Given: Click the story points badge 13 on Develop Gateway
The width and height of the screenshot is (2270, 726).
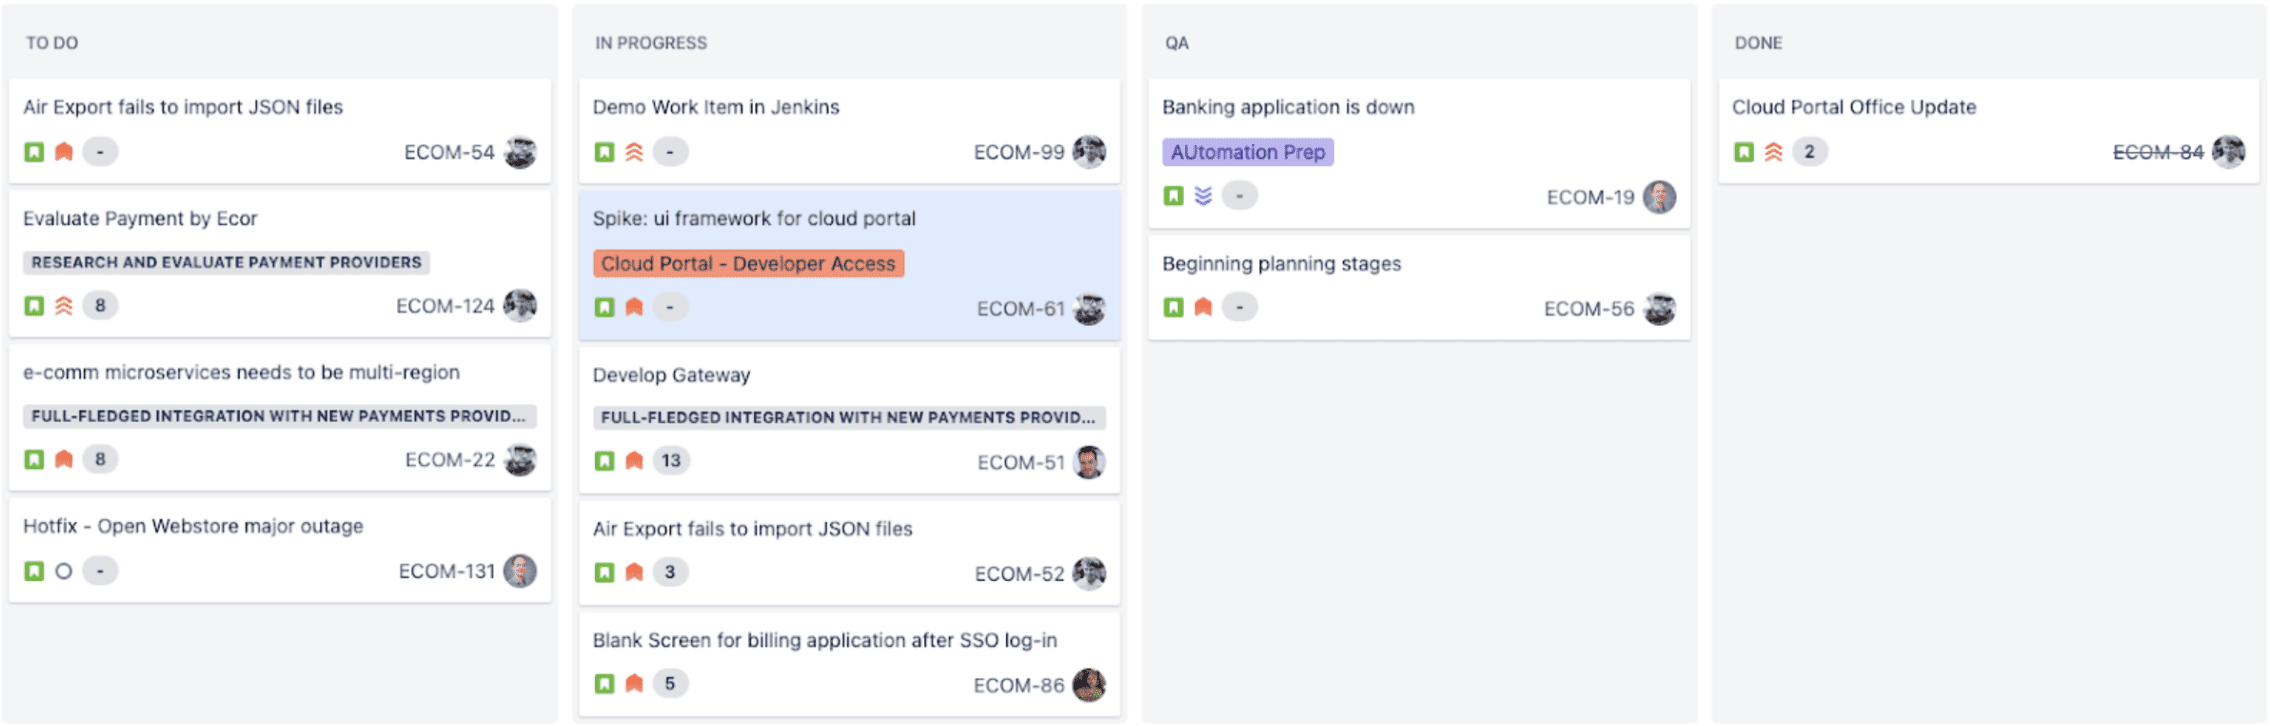Looking at the screenshot, I should (x=670, y=460).
